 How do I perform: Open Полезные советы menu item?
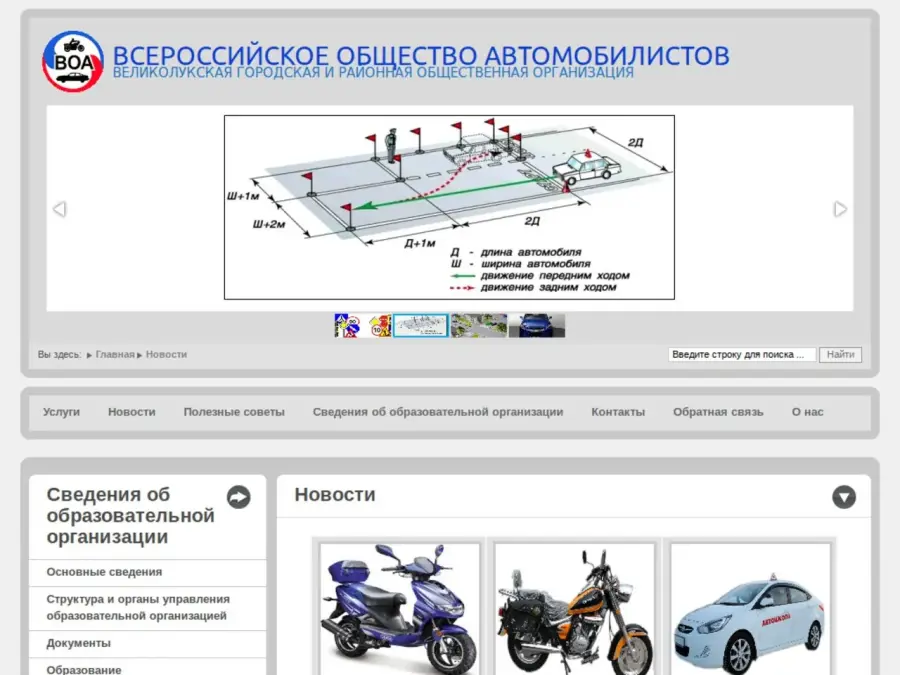point(234,412)
